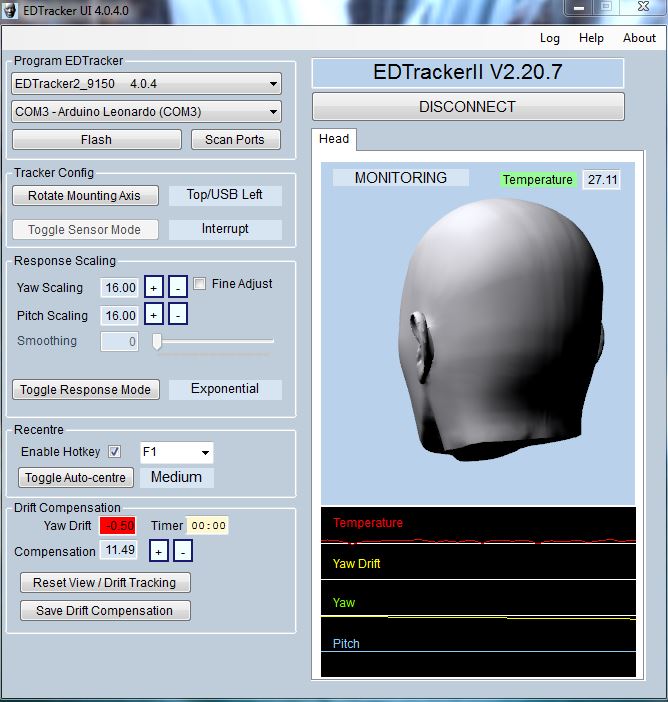Click the drift Compensation value field

119,550
